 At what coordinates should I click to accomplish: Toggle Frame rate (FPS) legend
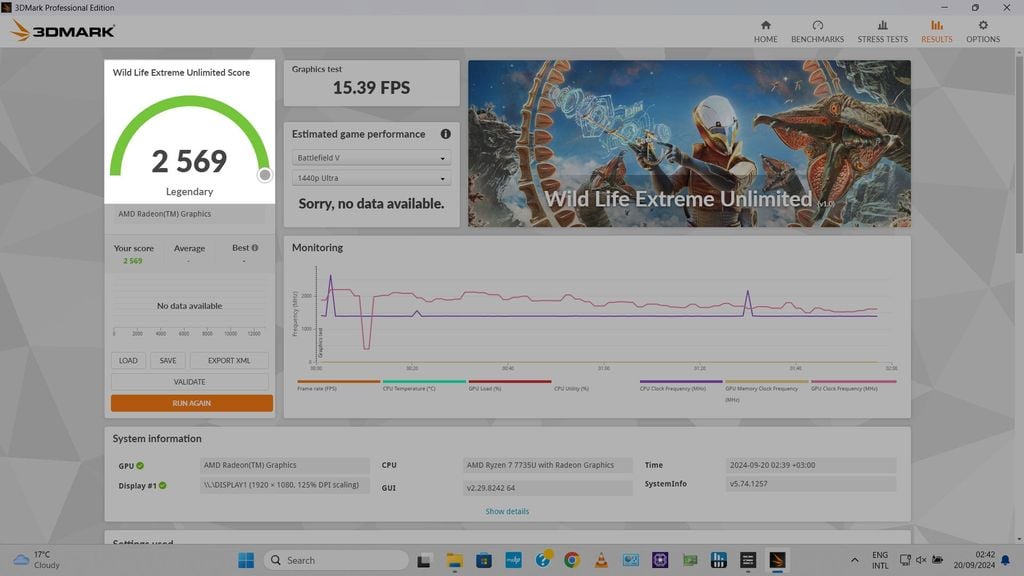coord(338,385)
